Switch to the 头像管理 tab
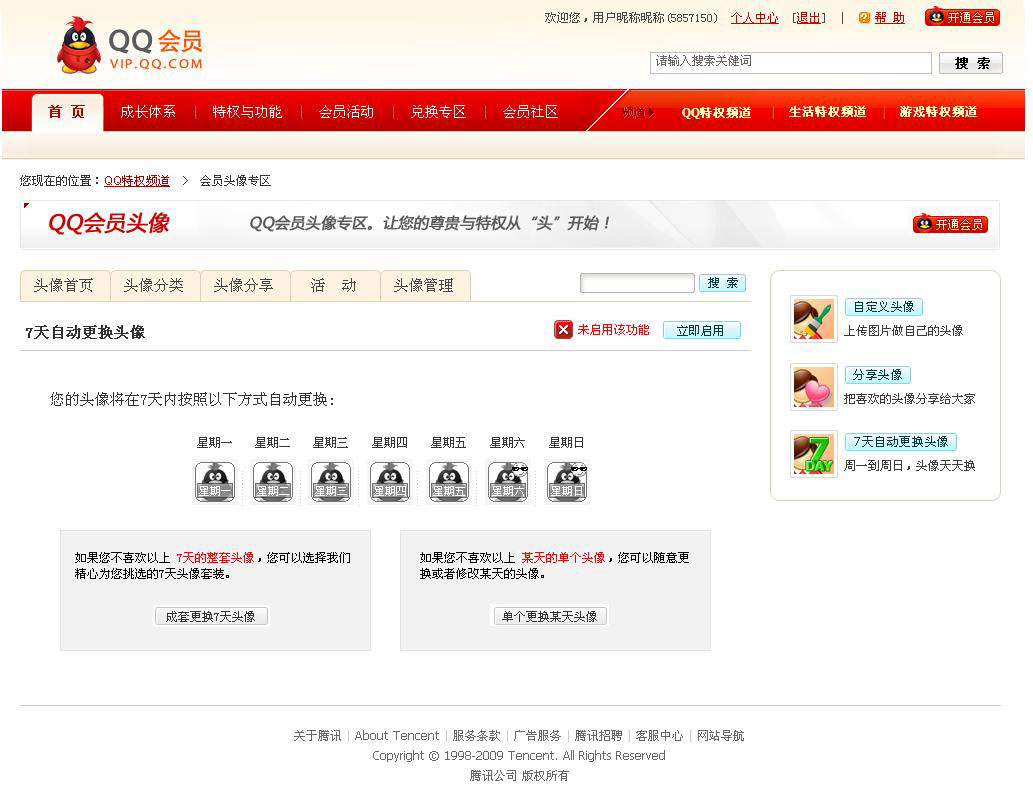The image size is (1033, 793). (x=424, y=285)
